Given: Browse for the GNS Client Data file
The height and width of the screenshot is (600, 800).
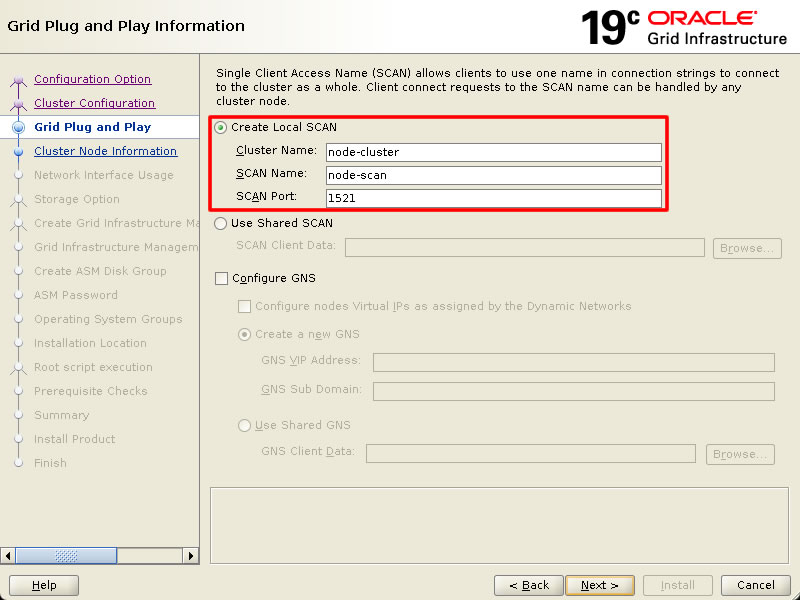Looking at the screenshot, I should (740, 454).
